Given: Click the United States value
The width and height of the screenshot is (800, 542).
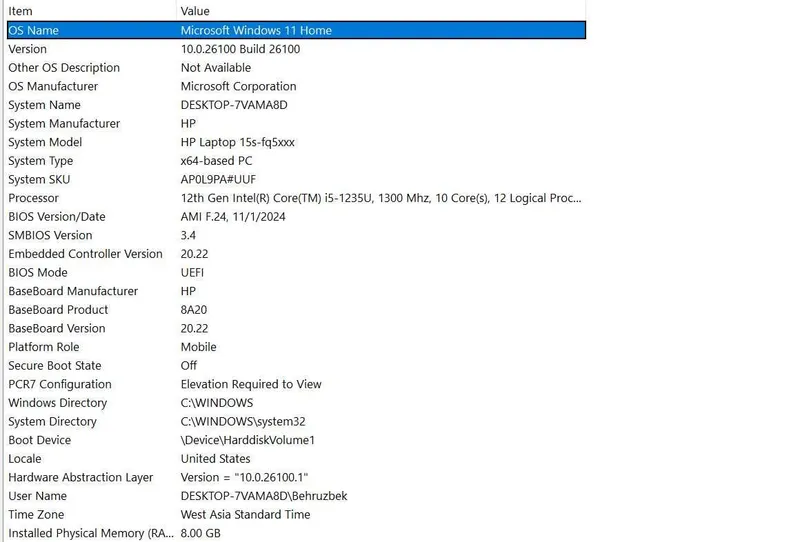Looking at the screenshot, I should tap(215, 459).
